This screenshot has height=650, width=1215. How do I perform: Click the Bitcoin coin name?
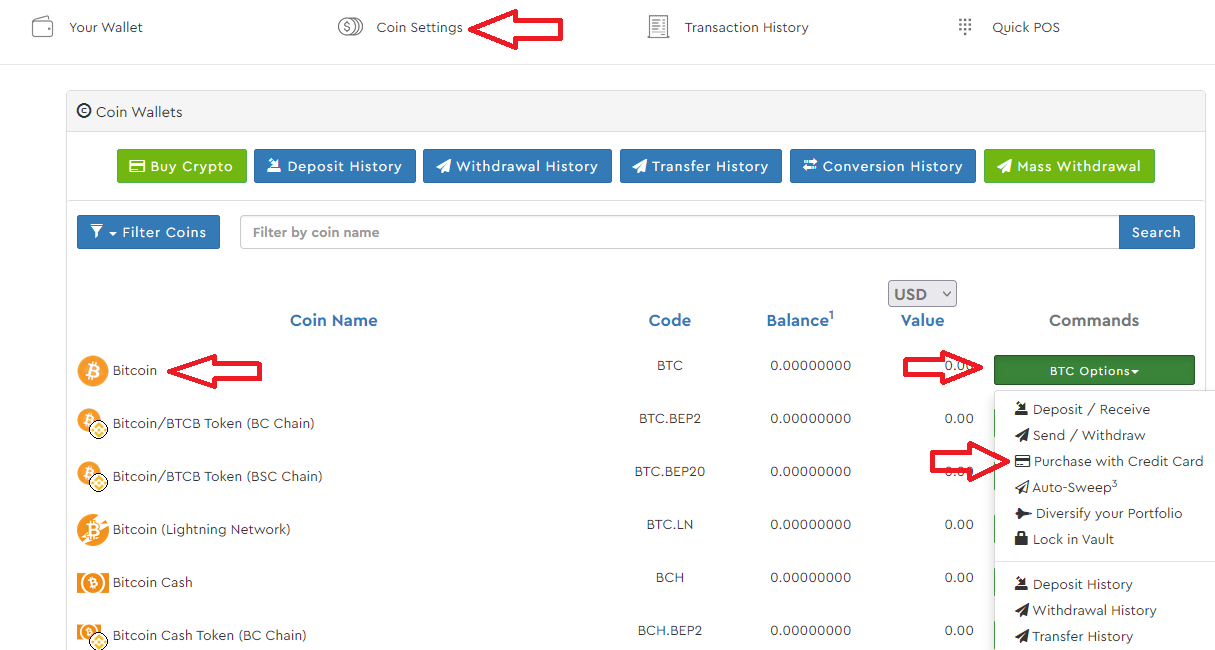click(x=135, y=371)
